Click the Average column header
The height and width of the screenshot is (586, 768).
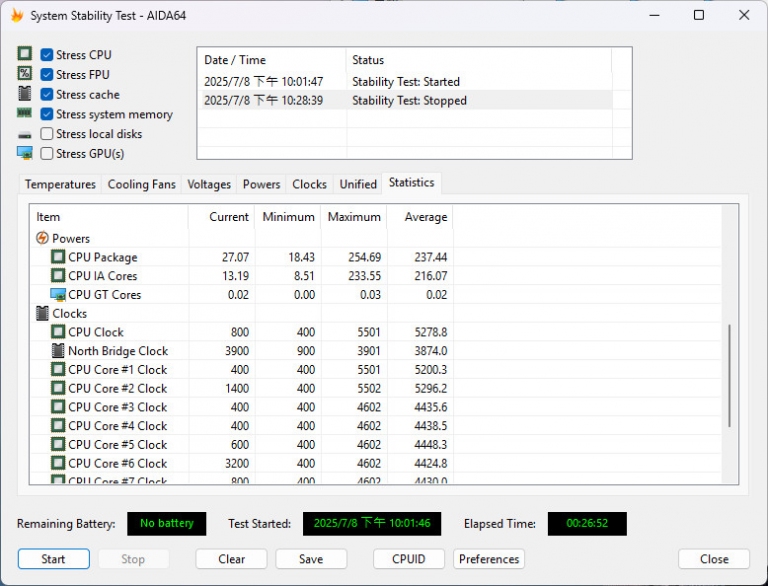[420, 217]
